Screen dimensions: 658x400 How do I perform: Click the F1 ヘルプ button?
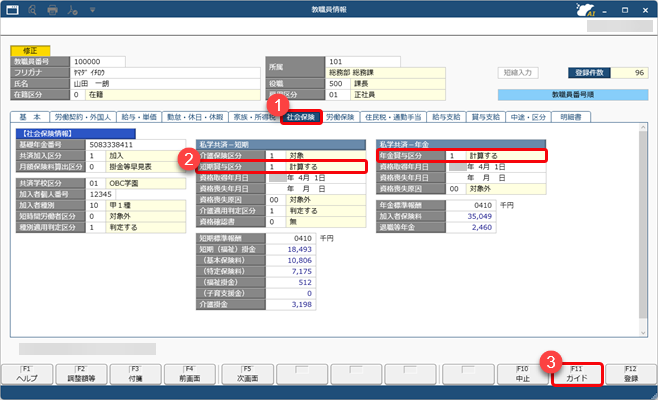27,374
